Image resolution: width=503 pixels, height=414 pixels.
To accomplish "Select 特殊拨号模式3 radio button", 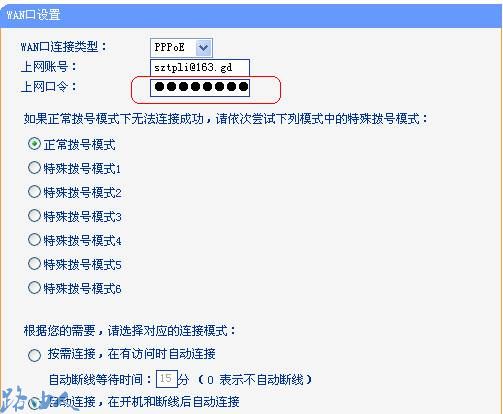I will click(x=34, y=216).
